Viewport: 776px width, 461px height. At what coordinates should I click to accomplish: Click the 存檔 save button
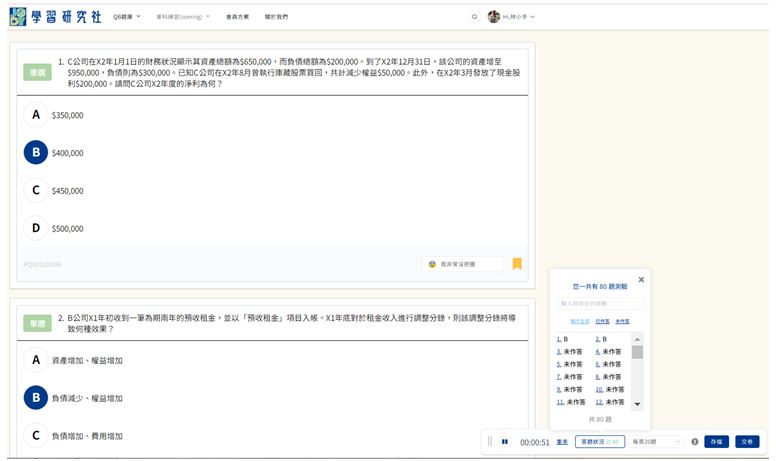(716, 441)
